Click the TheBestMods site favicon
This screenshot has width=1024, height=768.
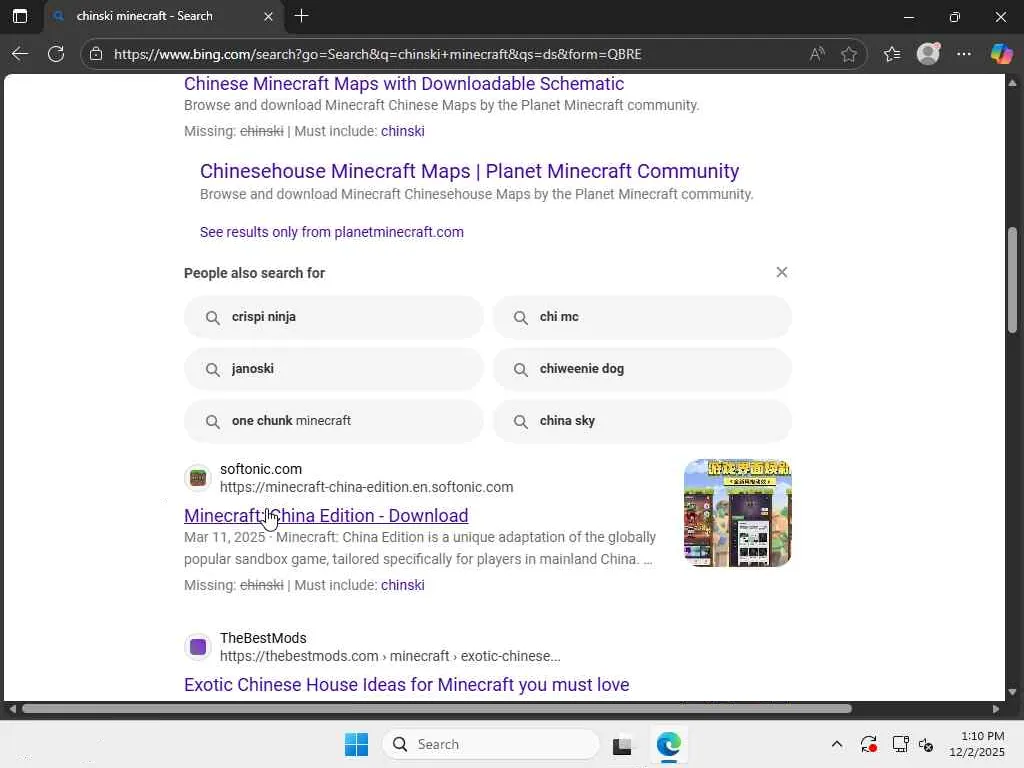pos(197,647)
